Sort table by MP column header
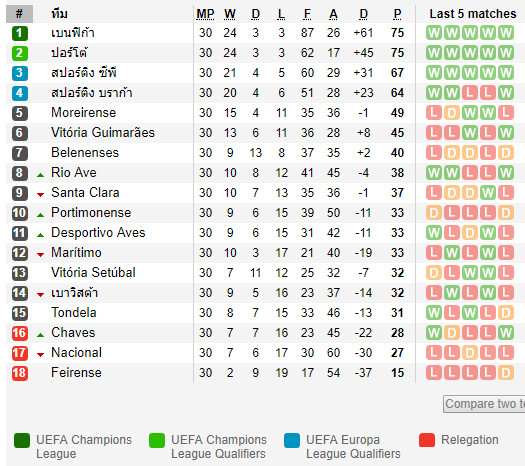The height and width of the screenshot is (466, 525). click(205, 14)
